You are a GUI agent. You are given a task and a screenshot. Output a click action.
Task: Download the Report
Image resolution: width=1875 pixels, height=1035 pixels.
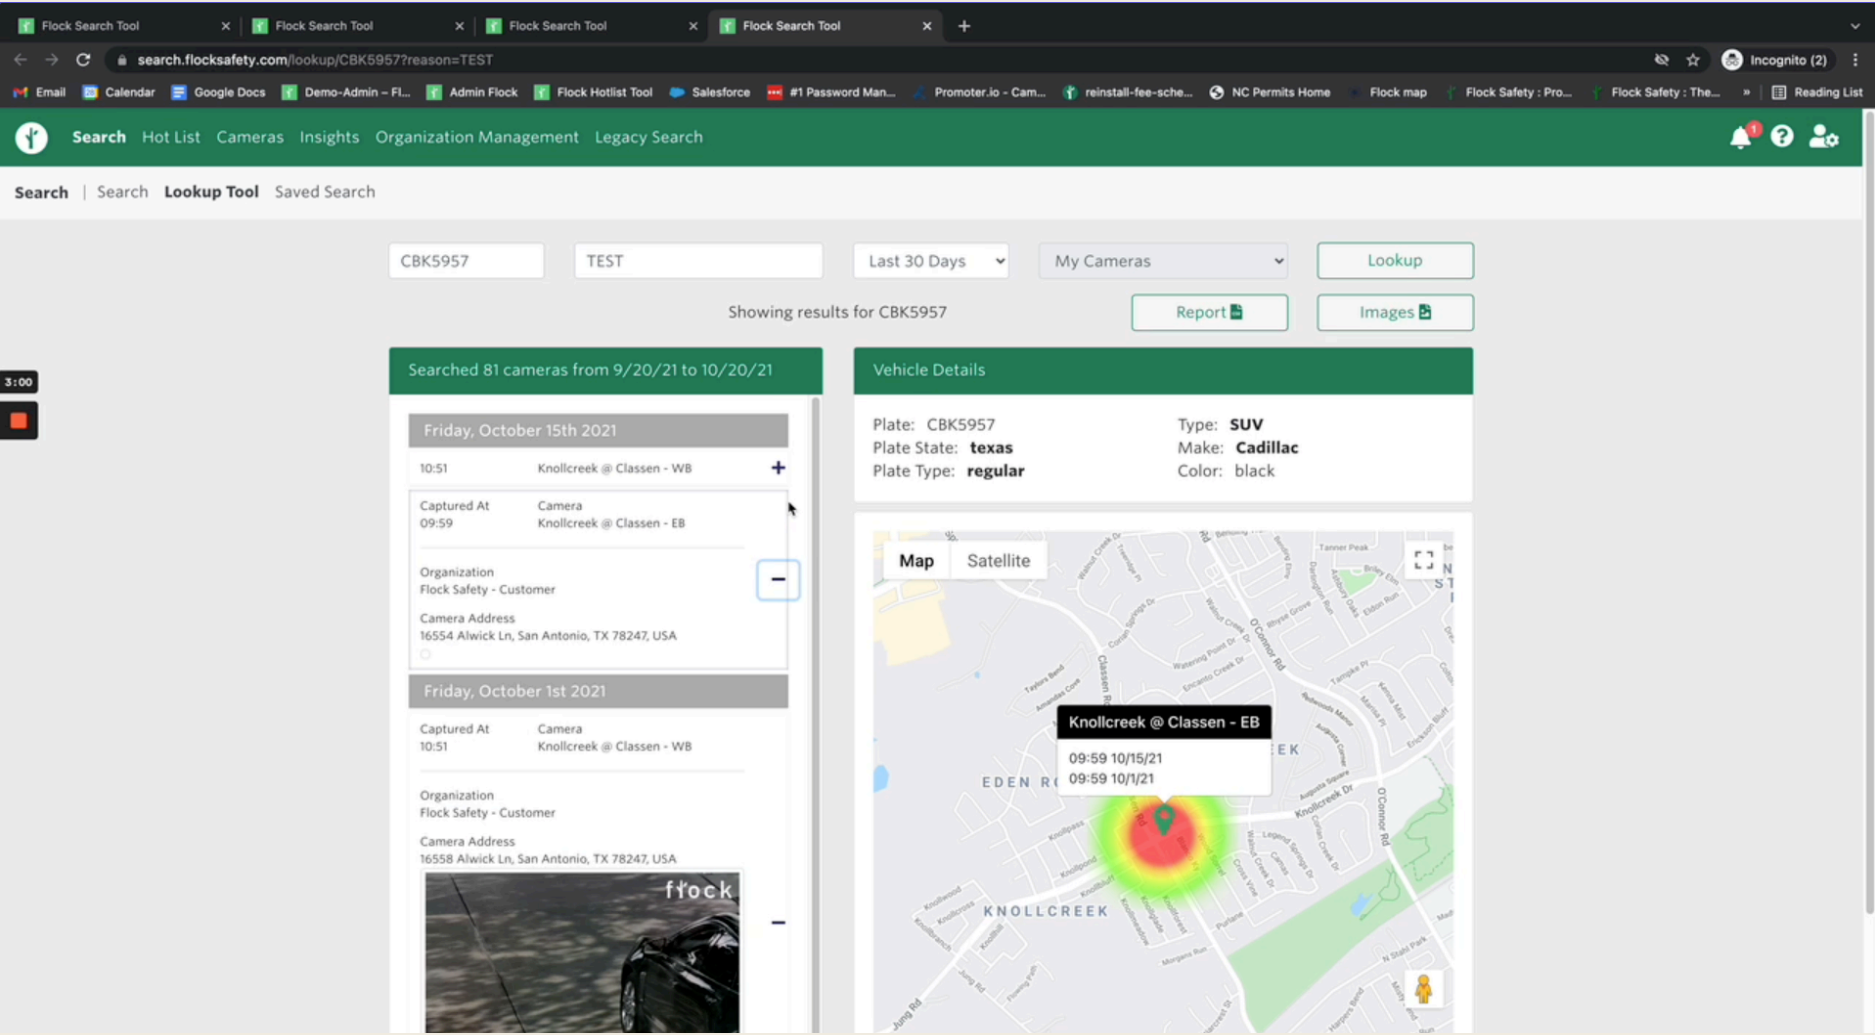click(1209, 313)
